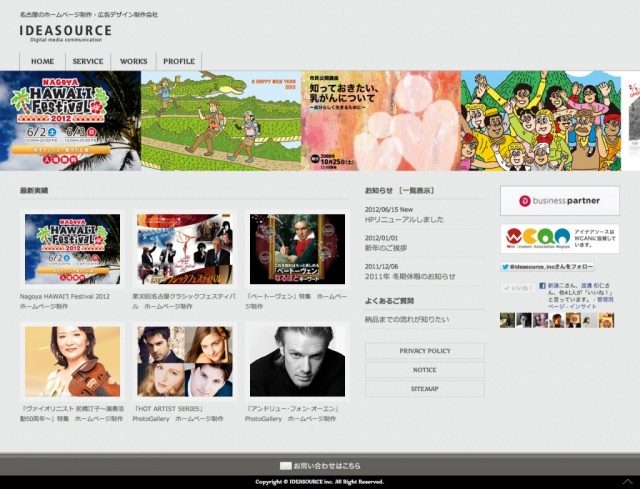Viewport: 640px width, 489px height.
Task: Click the envelope contact icon in the footer
Action: point(285,466)
